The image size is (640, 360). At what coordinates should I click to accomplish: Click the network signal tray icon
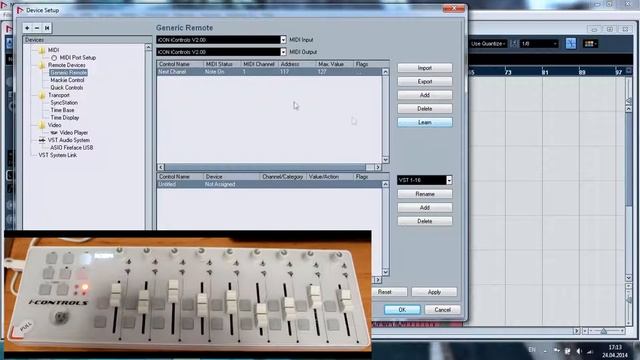(589, 351)
